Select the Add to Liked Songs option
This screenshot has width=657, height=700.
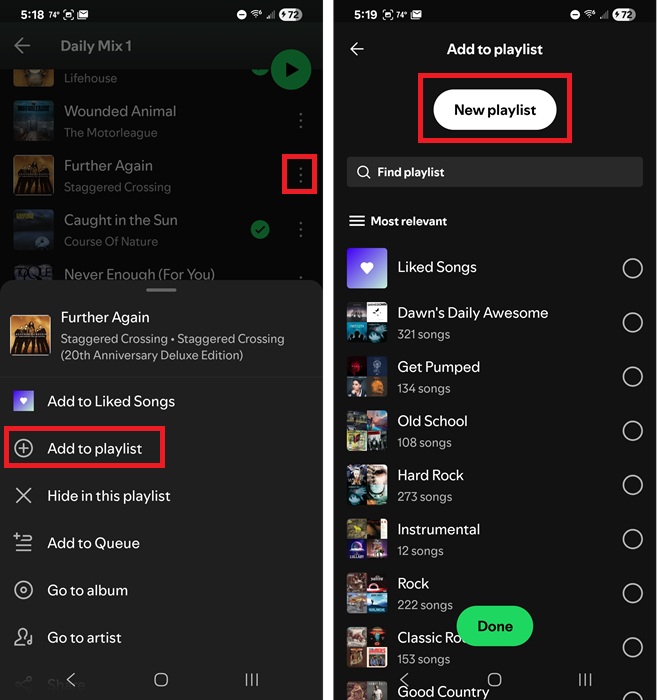[x=161, y=401]
